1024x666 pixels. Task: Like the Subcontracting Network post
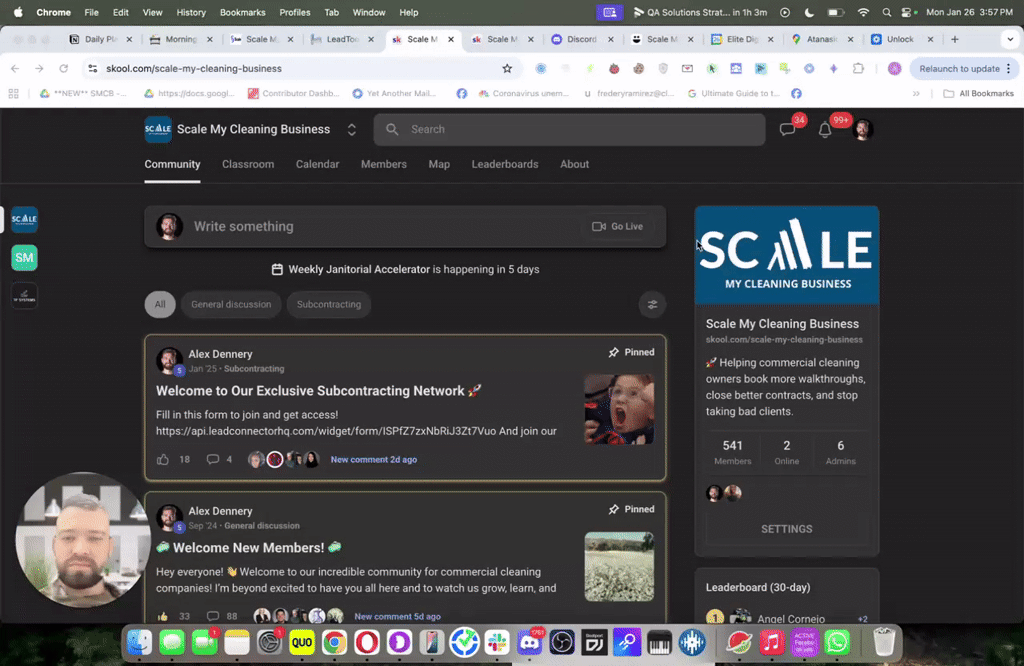pos(163,459)
